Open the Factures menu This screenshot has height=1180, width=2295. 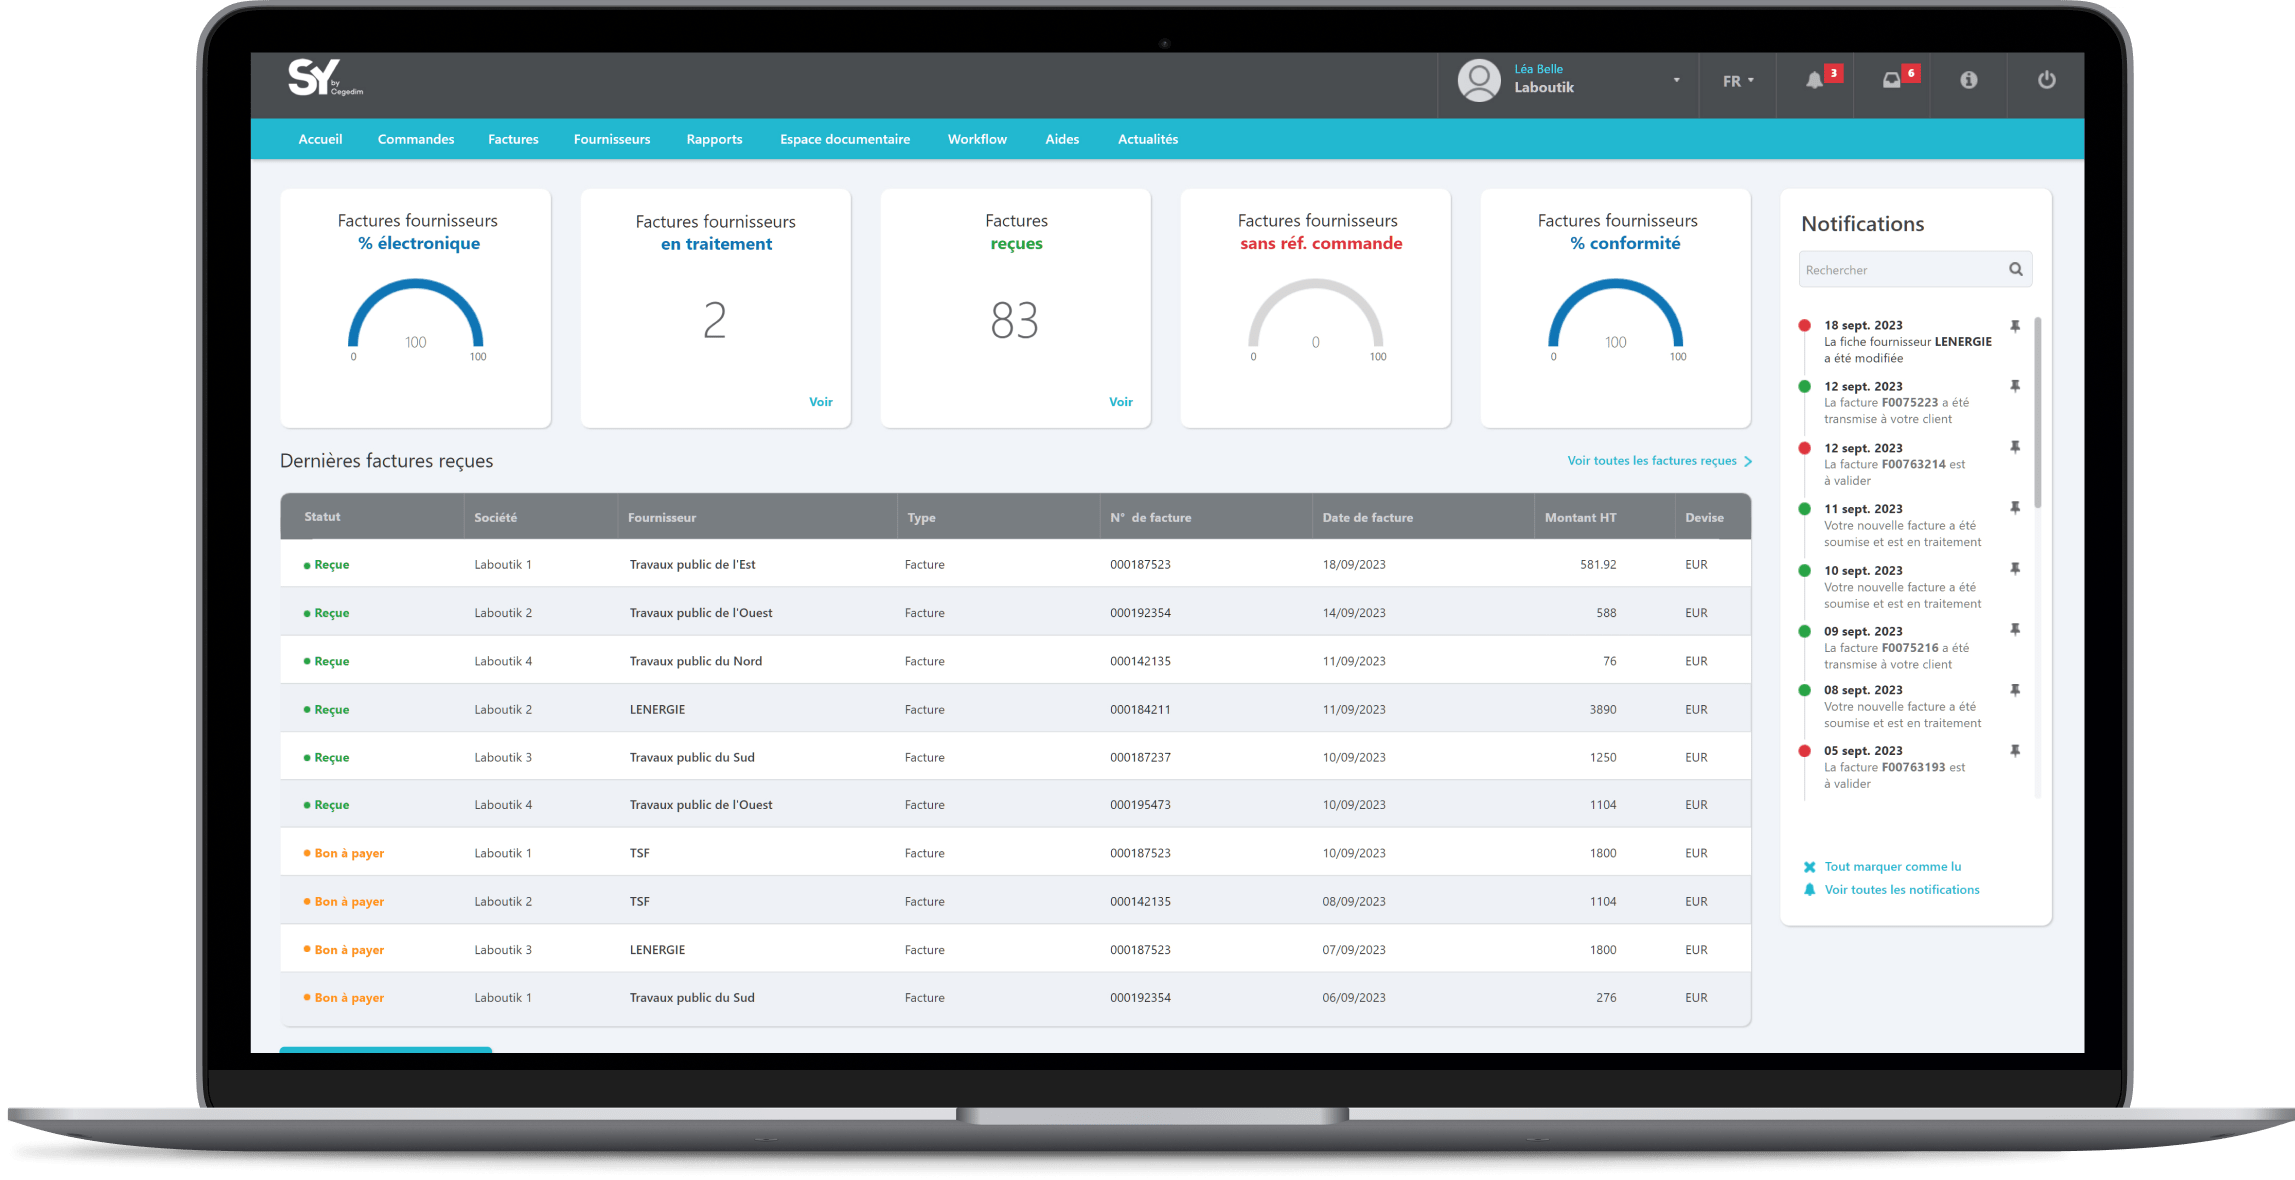pos(513,139)
